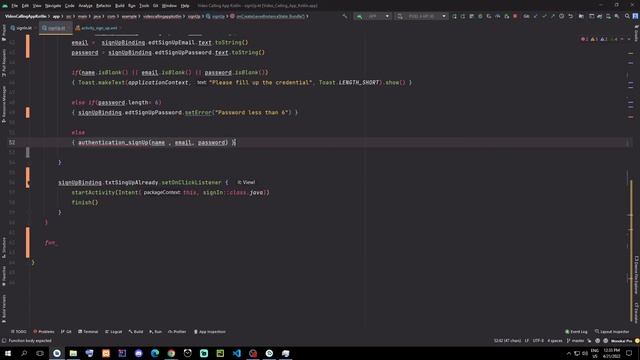Click the 'example' breadcrumb segment

coord(129,16)
